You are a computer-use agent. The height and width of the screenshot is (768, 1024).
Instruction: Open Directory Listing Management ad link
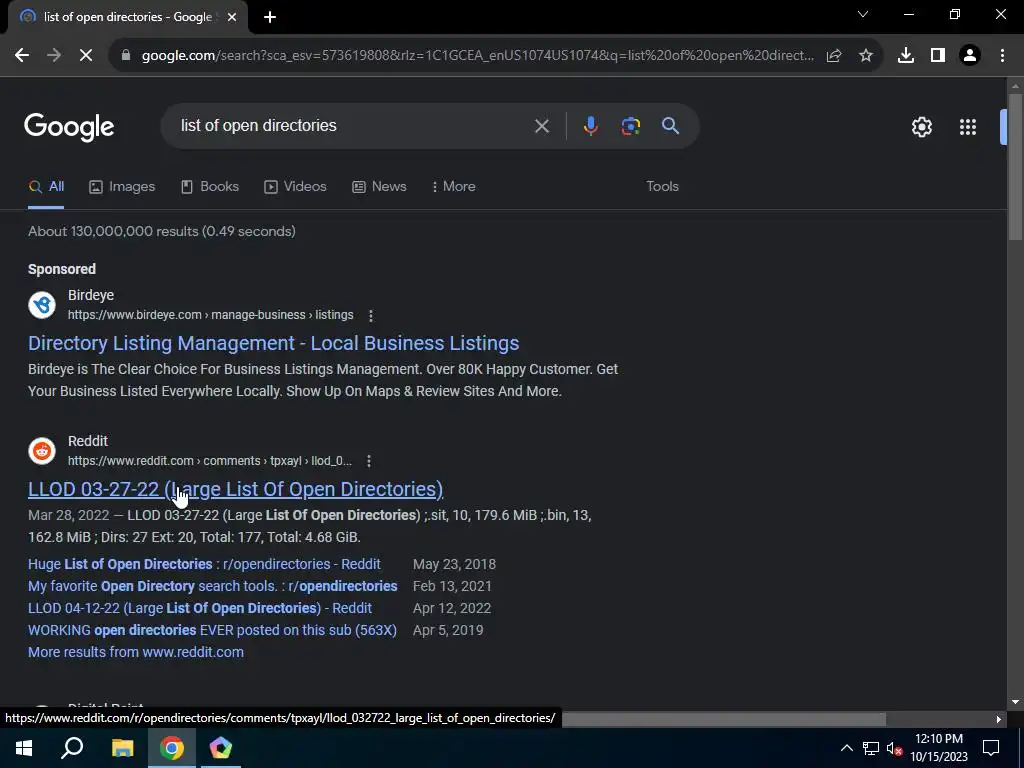[x=274, y=344]
